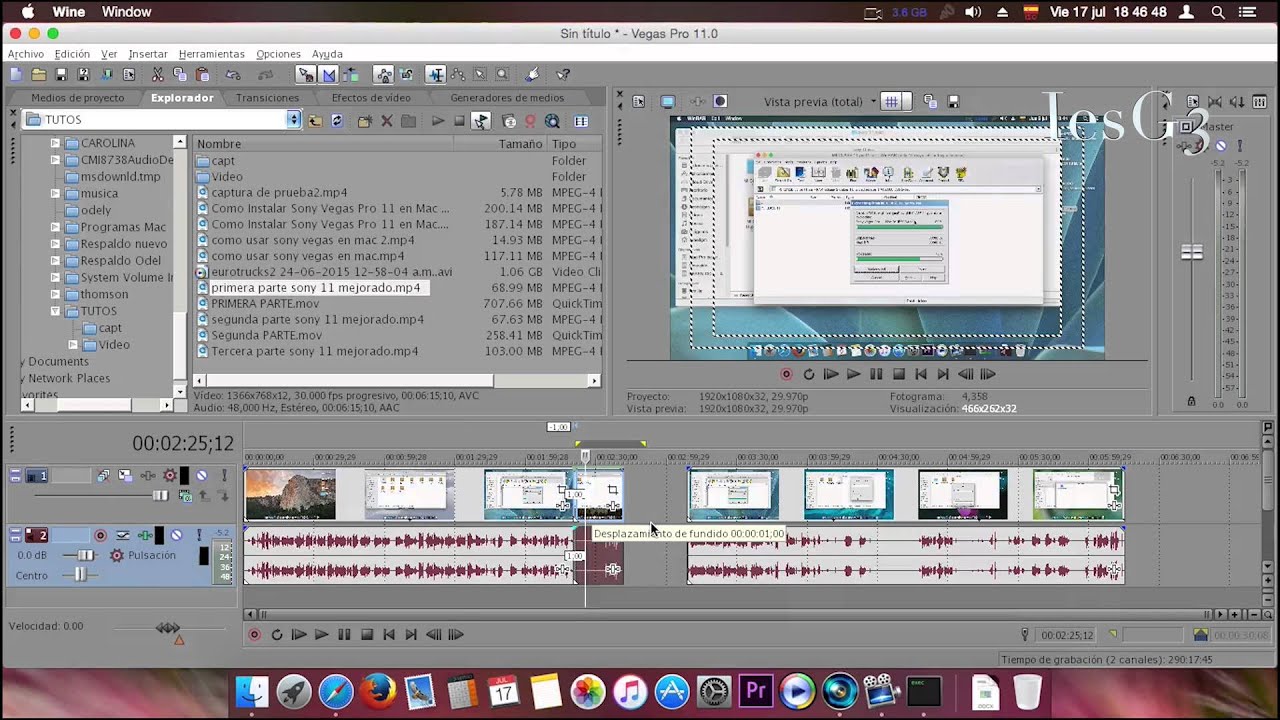Toggle Enable Snapping in main toolbar

pos(306,74)
